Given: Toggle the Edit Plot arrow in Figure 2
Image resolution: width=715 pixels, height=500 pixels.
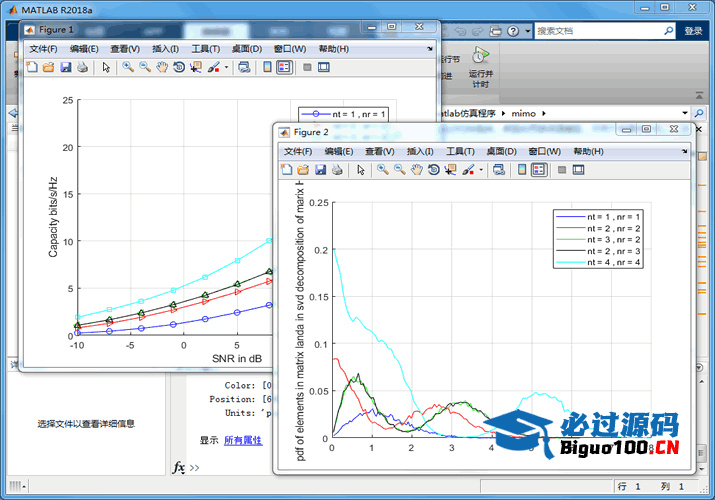Looking at the screenshot, I should coord(360,170).
